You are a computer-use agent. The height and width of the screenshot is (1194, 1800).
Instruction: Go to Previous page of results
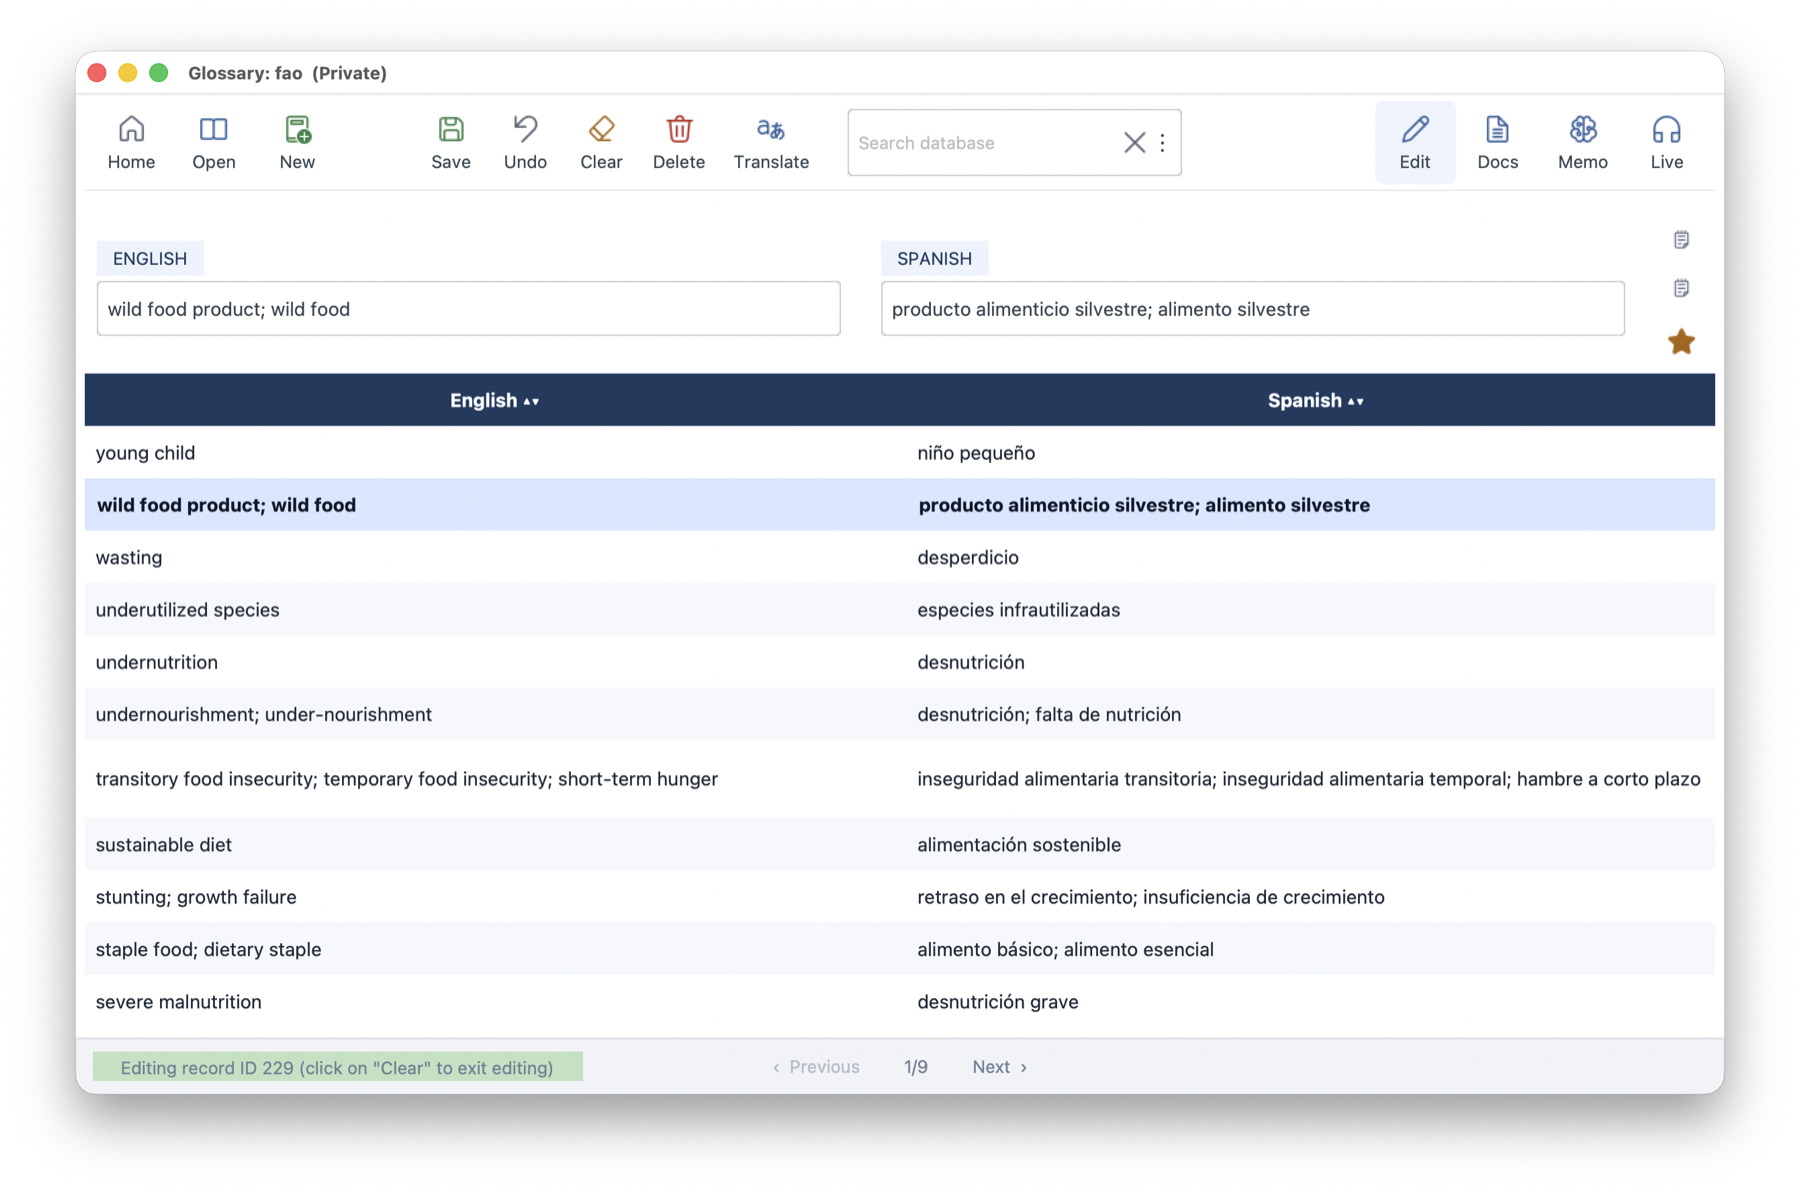[816, 1067]
